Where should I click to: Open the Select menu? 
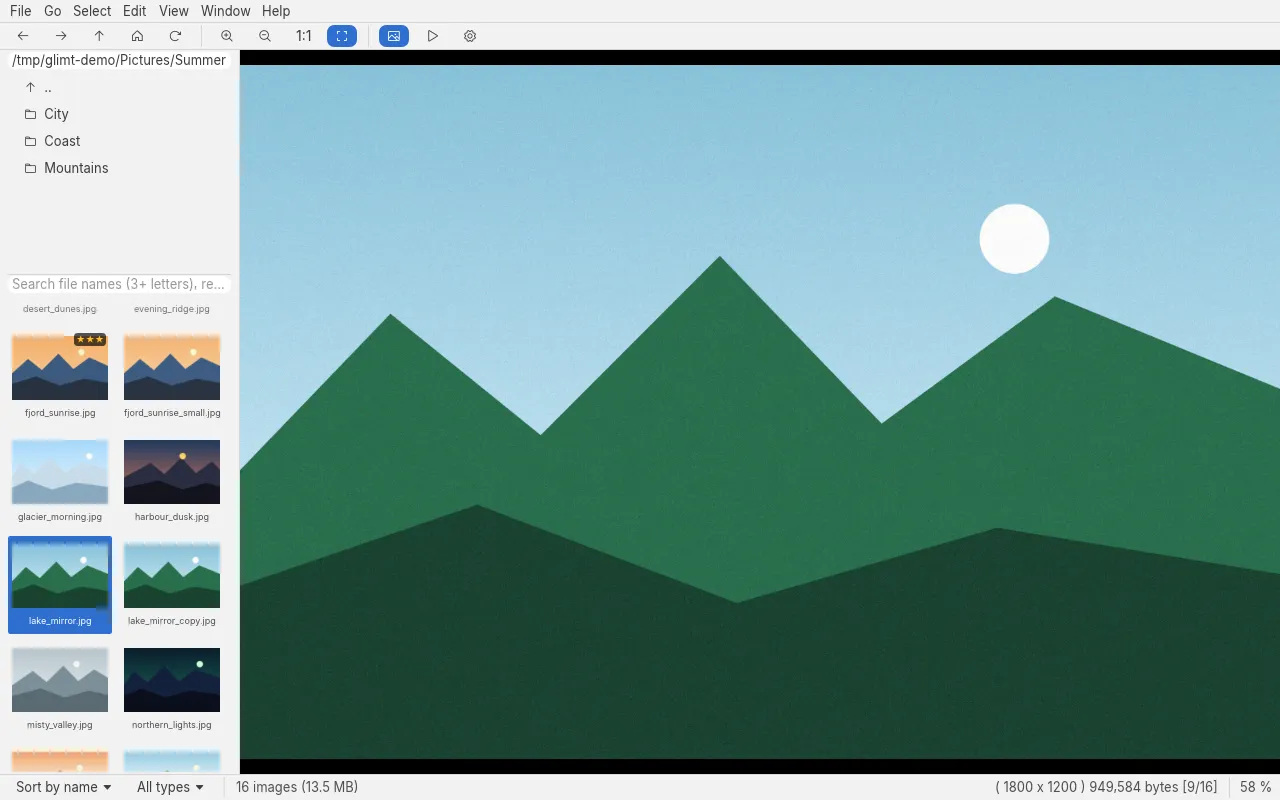pos(92,11)
